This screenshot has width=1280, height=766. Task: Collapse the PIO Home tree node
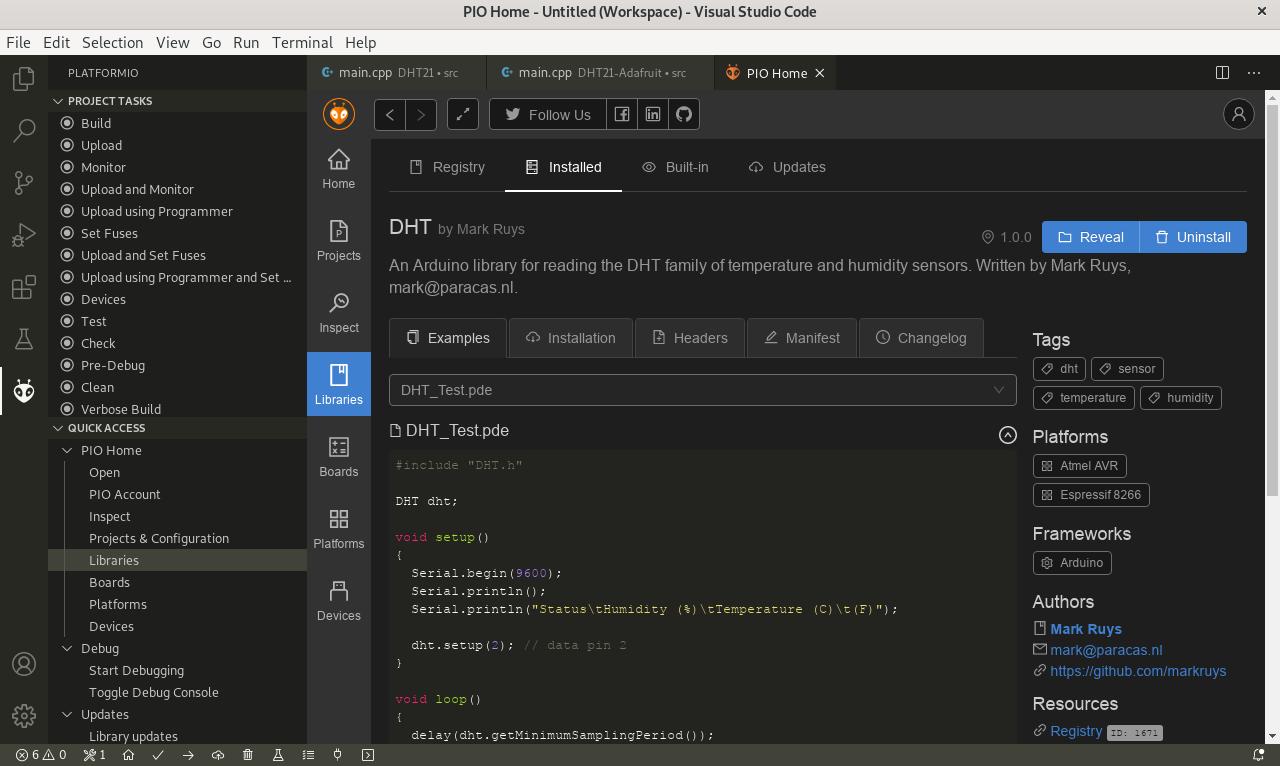point(68,450)
